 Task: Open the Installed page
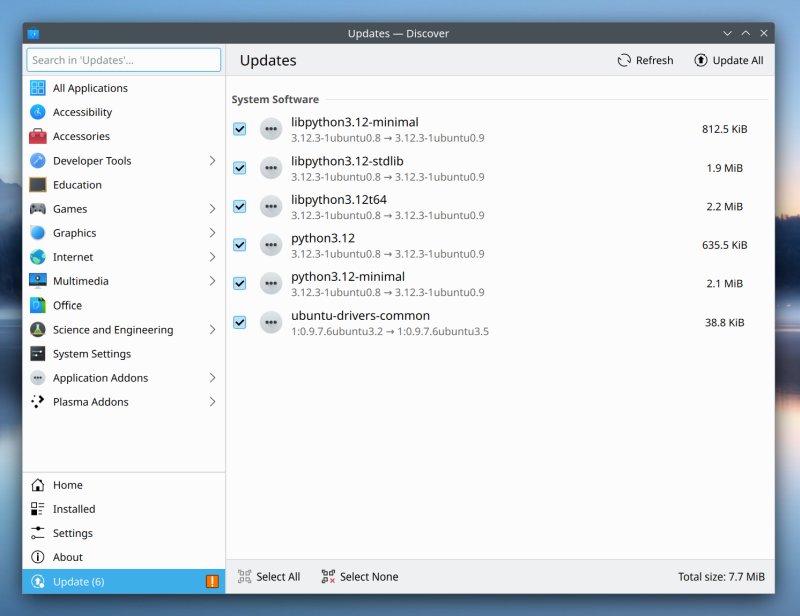coord(74,509)
